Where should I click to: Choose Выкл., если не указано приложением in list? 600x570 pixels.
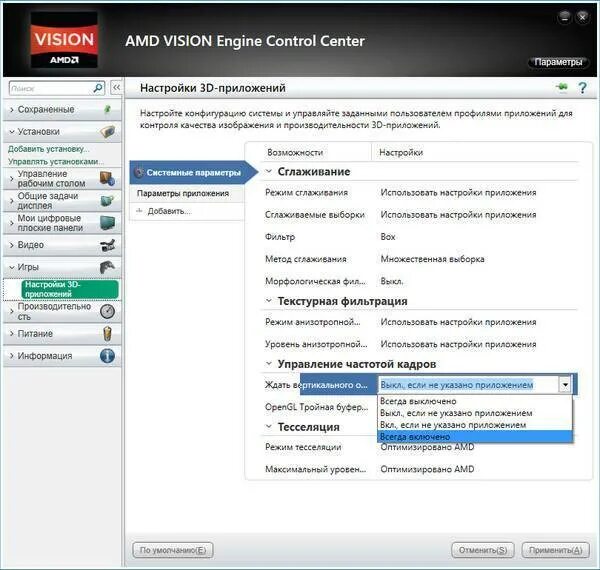tap(474, 413)
